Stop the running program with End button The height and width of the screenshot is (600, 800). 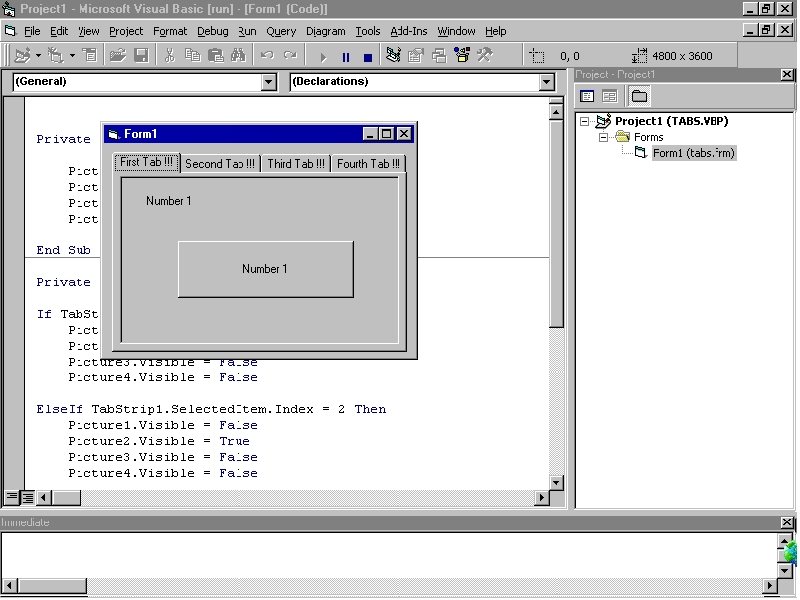pos(367,57)
